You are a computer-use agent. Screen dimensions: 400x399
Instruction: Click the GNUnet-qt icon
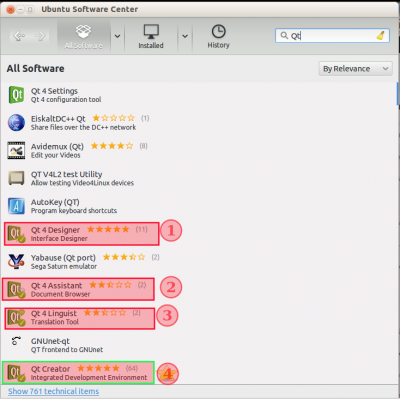click(x=16, y=341)
